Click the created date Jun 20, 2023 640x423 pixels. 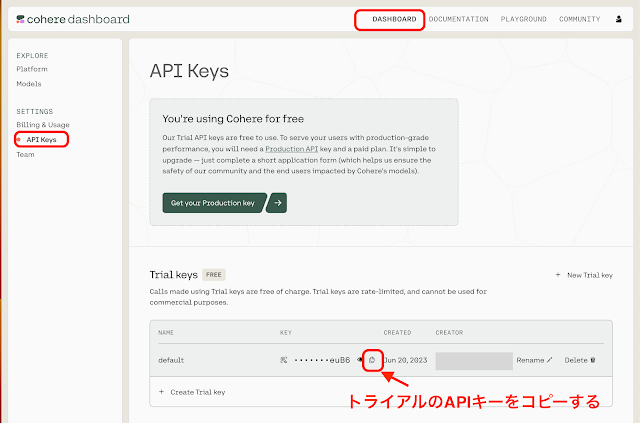[405, 360]
